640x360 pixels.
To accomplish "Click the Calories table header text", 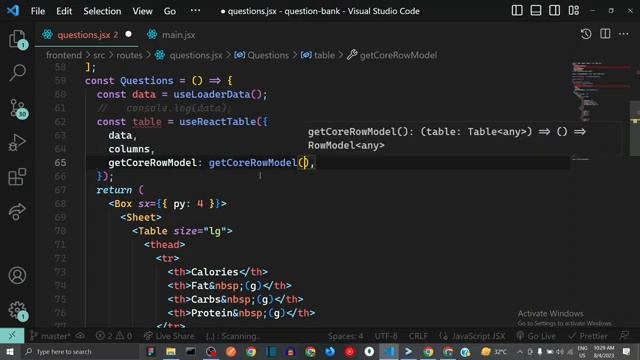I will point(215,272).
